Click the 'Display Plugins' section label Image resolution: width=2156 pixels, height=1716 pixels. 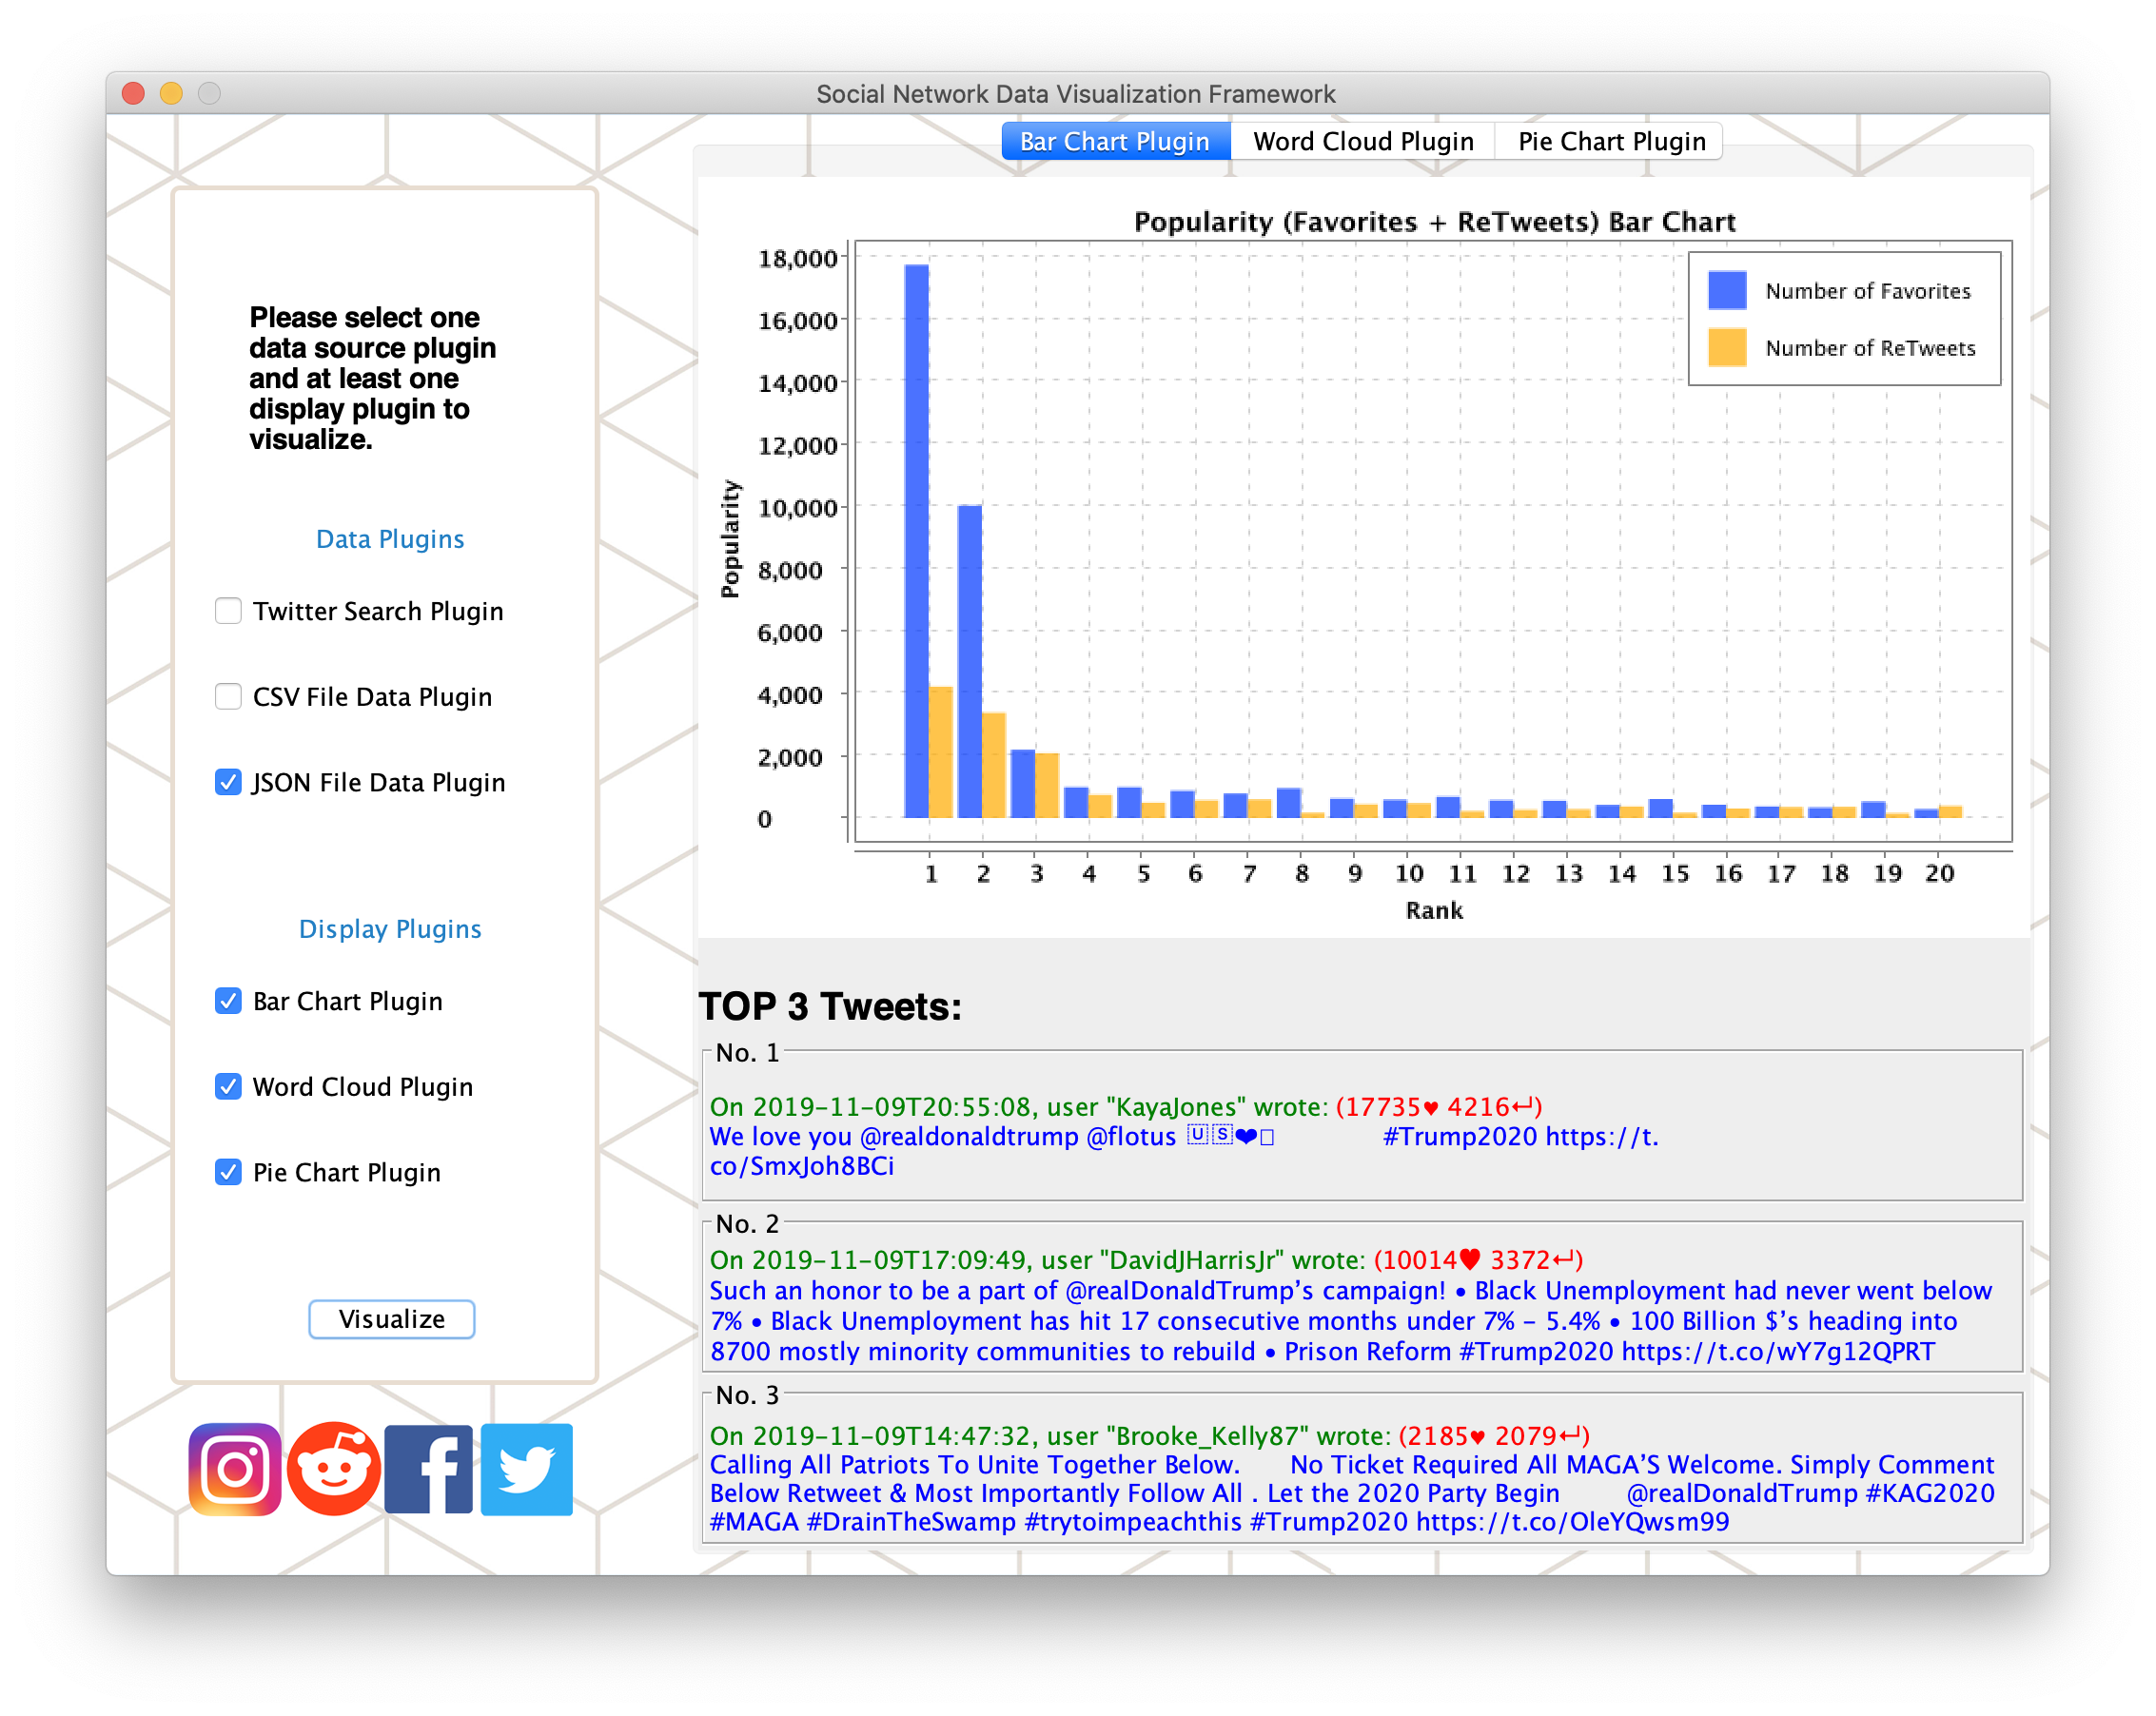coord(390,929)
